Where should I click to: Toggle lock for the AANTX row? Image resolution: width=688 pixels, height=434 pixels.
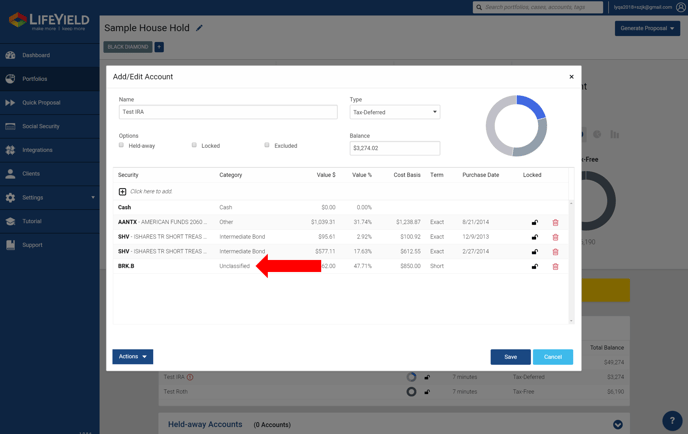534,222
